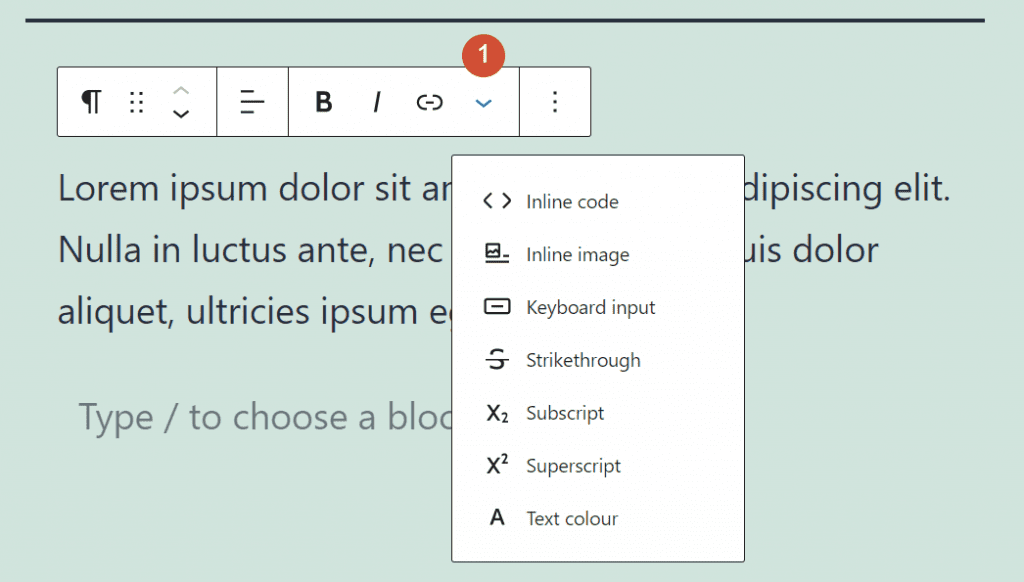Open the block options kebab menu
1024x582 pixels.
tap(554, 101)
